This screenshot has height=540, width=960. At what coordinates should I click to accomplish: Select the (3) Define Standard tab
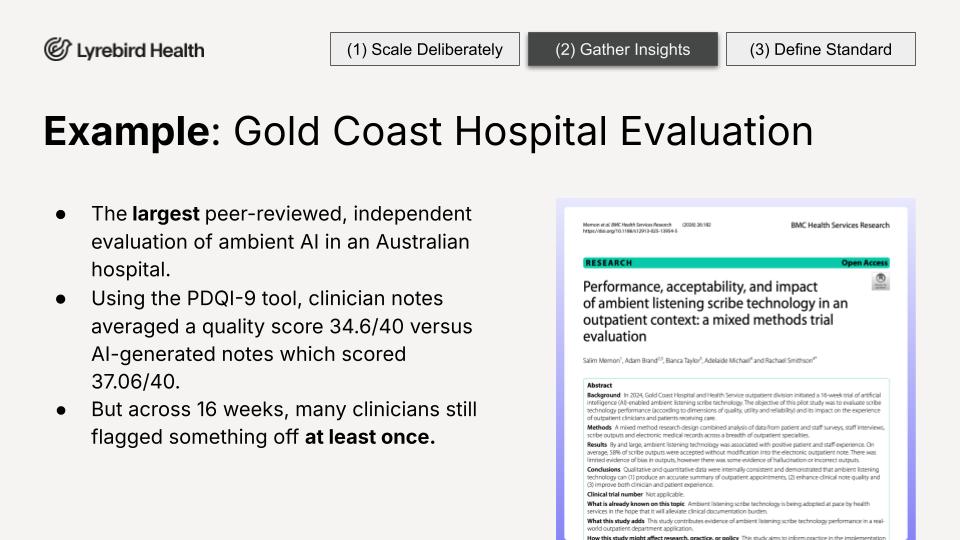pos(820,49)
